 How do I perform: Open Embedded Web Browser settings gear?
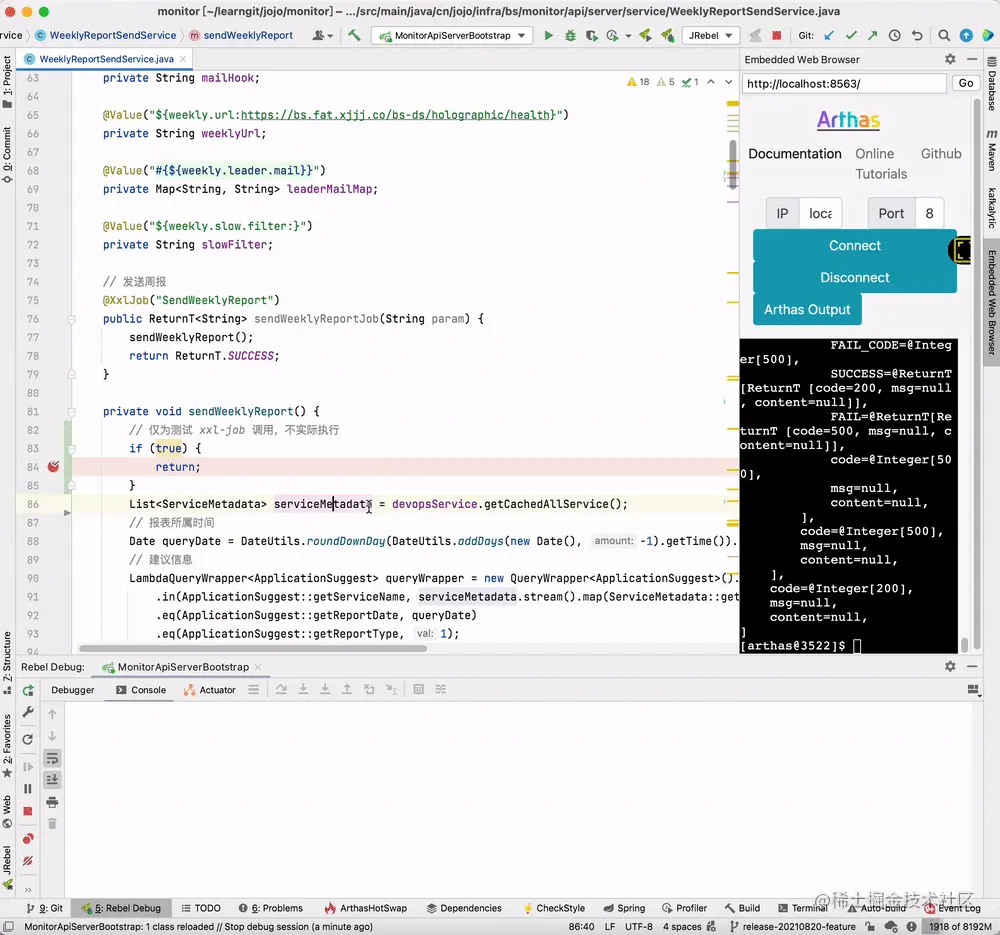tap(950, 59)
